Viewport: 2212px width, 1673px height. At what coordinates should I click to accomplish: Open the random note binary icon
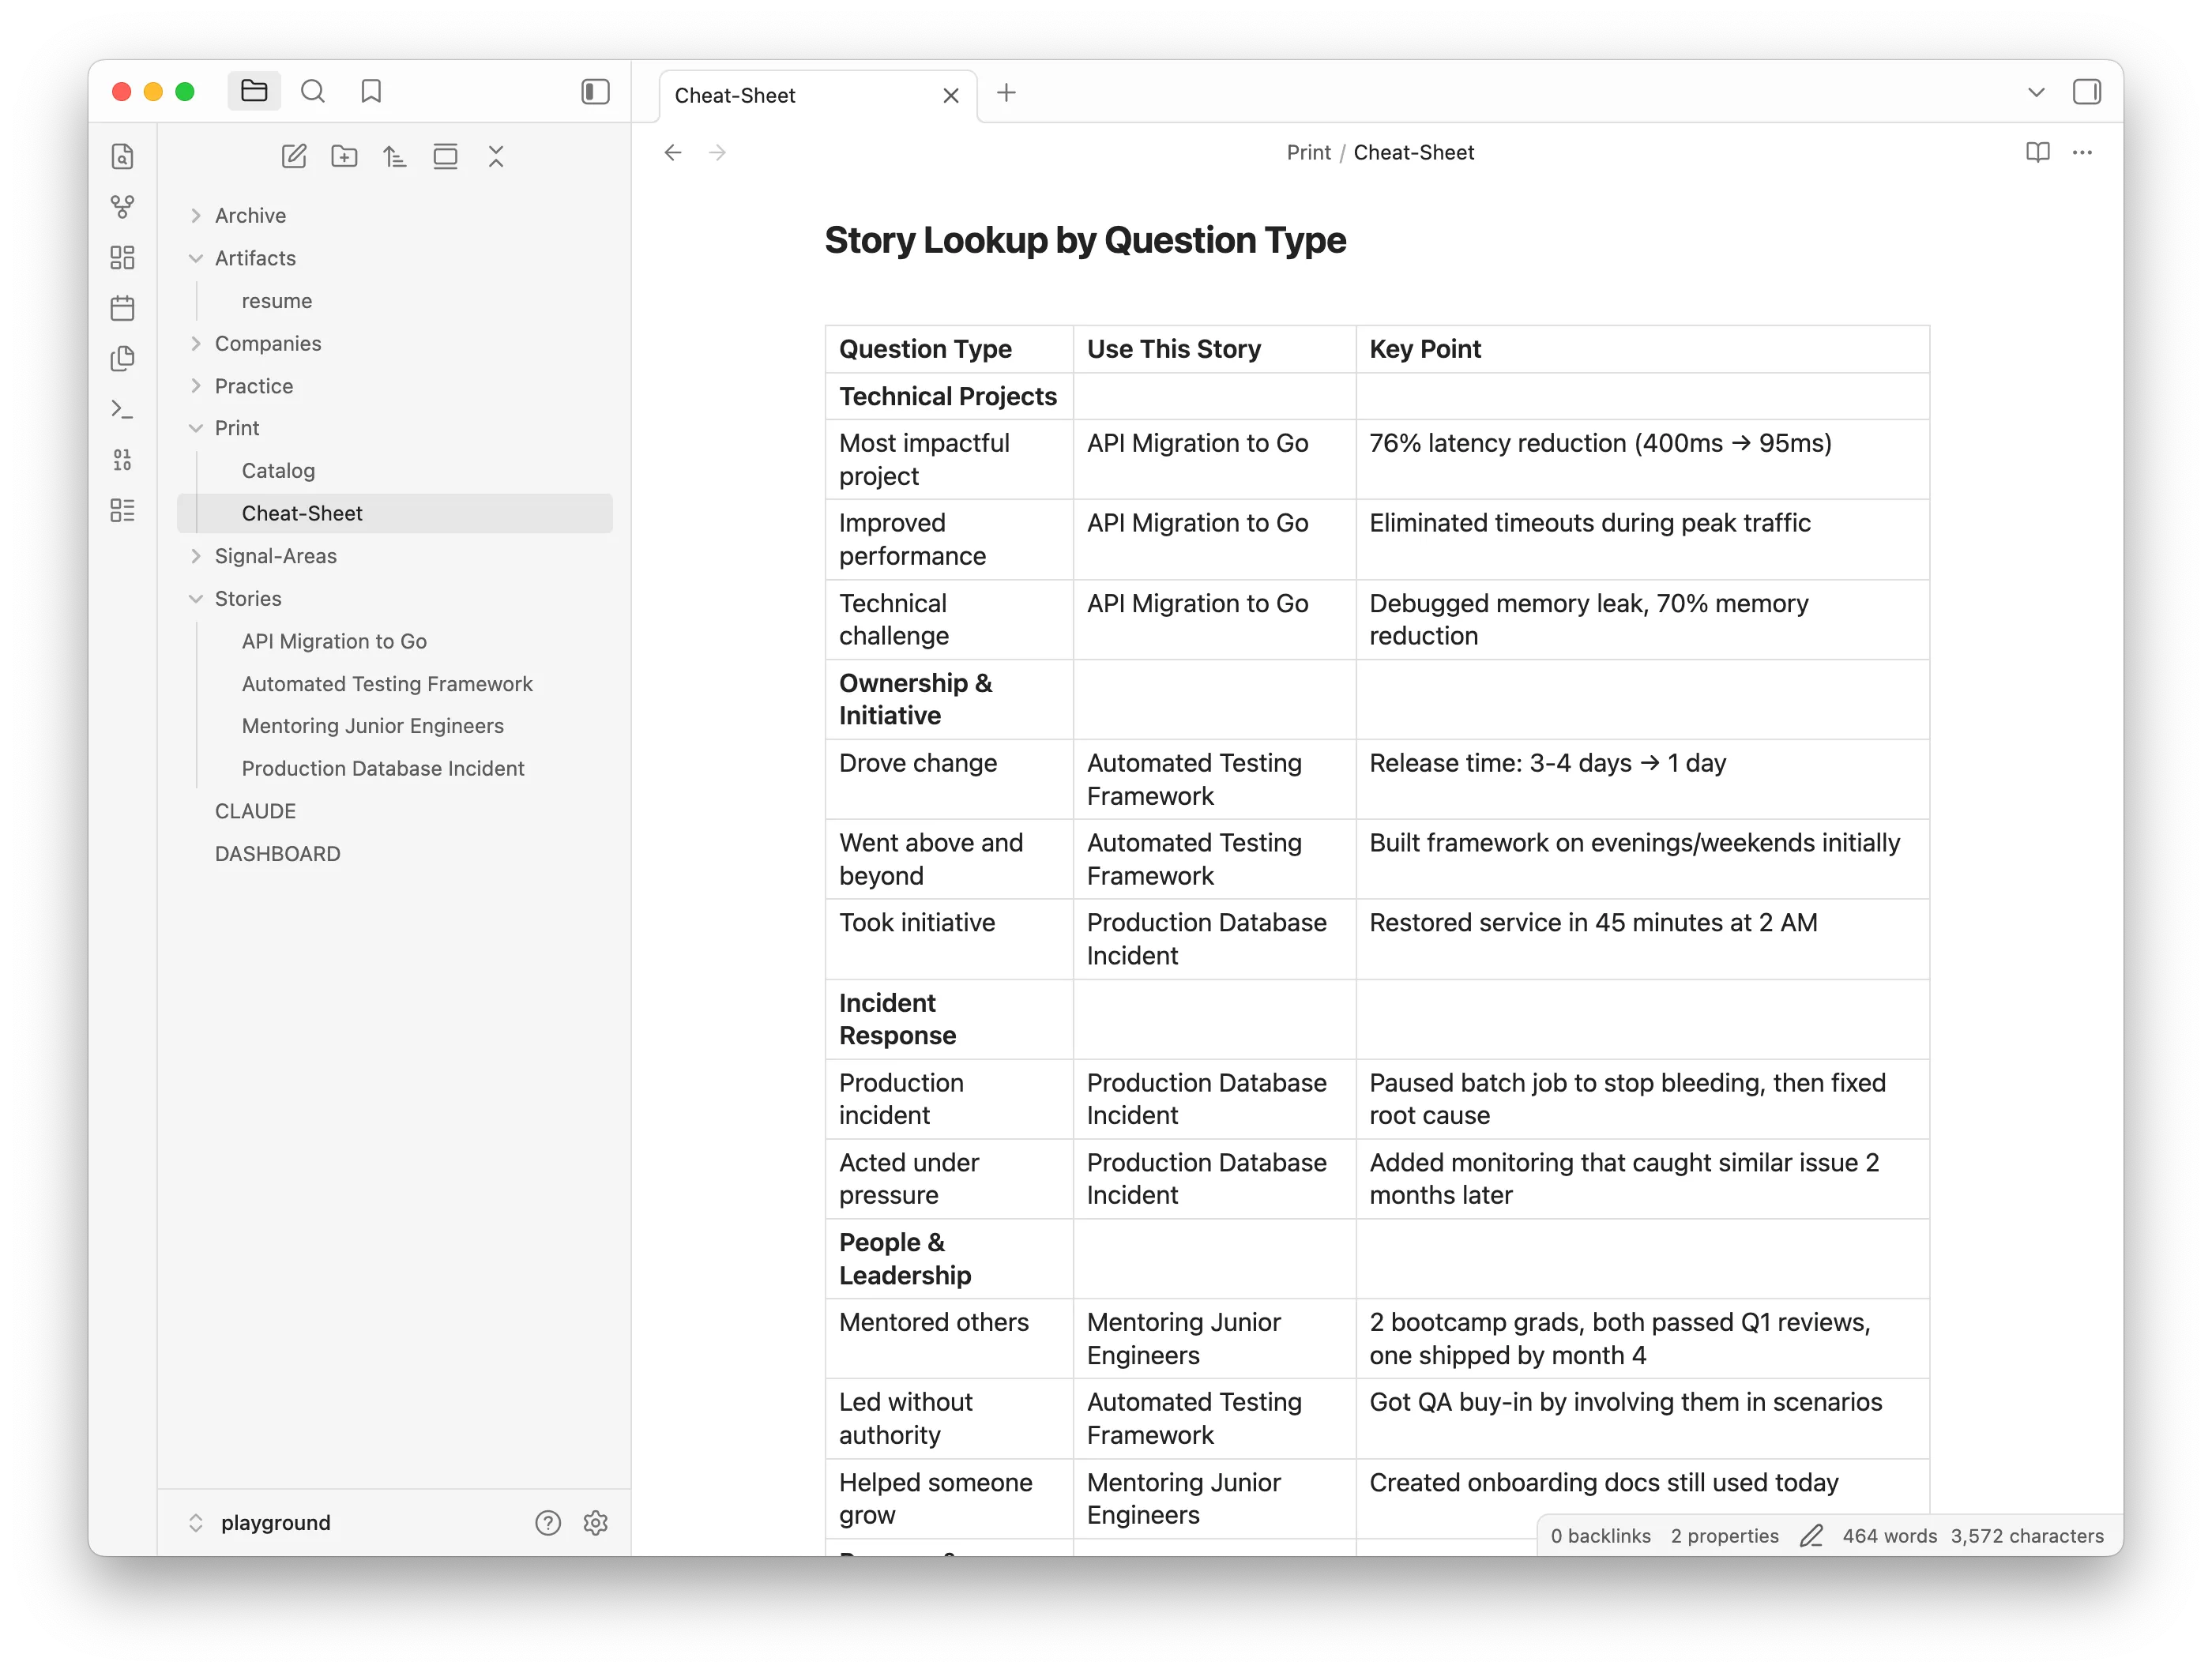(122, 459)
